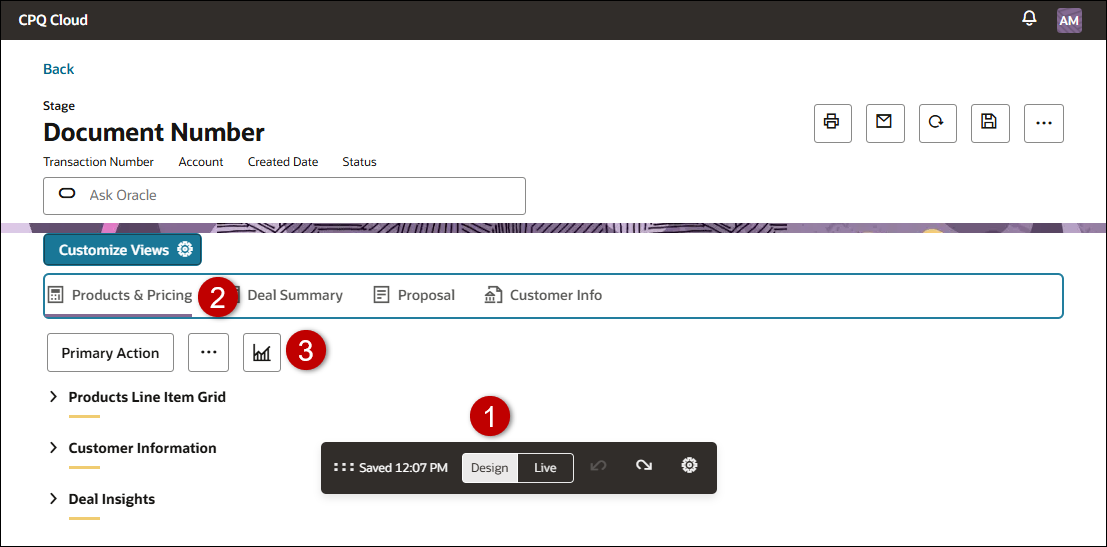Open the Customer Info tab
This screenshot has height=547, width=1107.
[544, 295]
